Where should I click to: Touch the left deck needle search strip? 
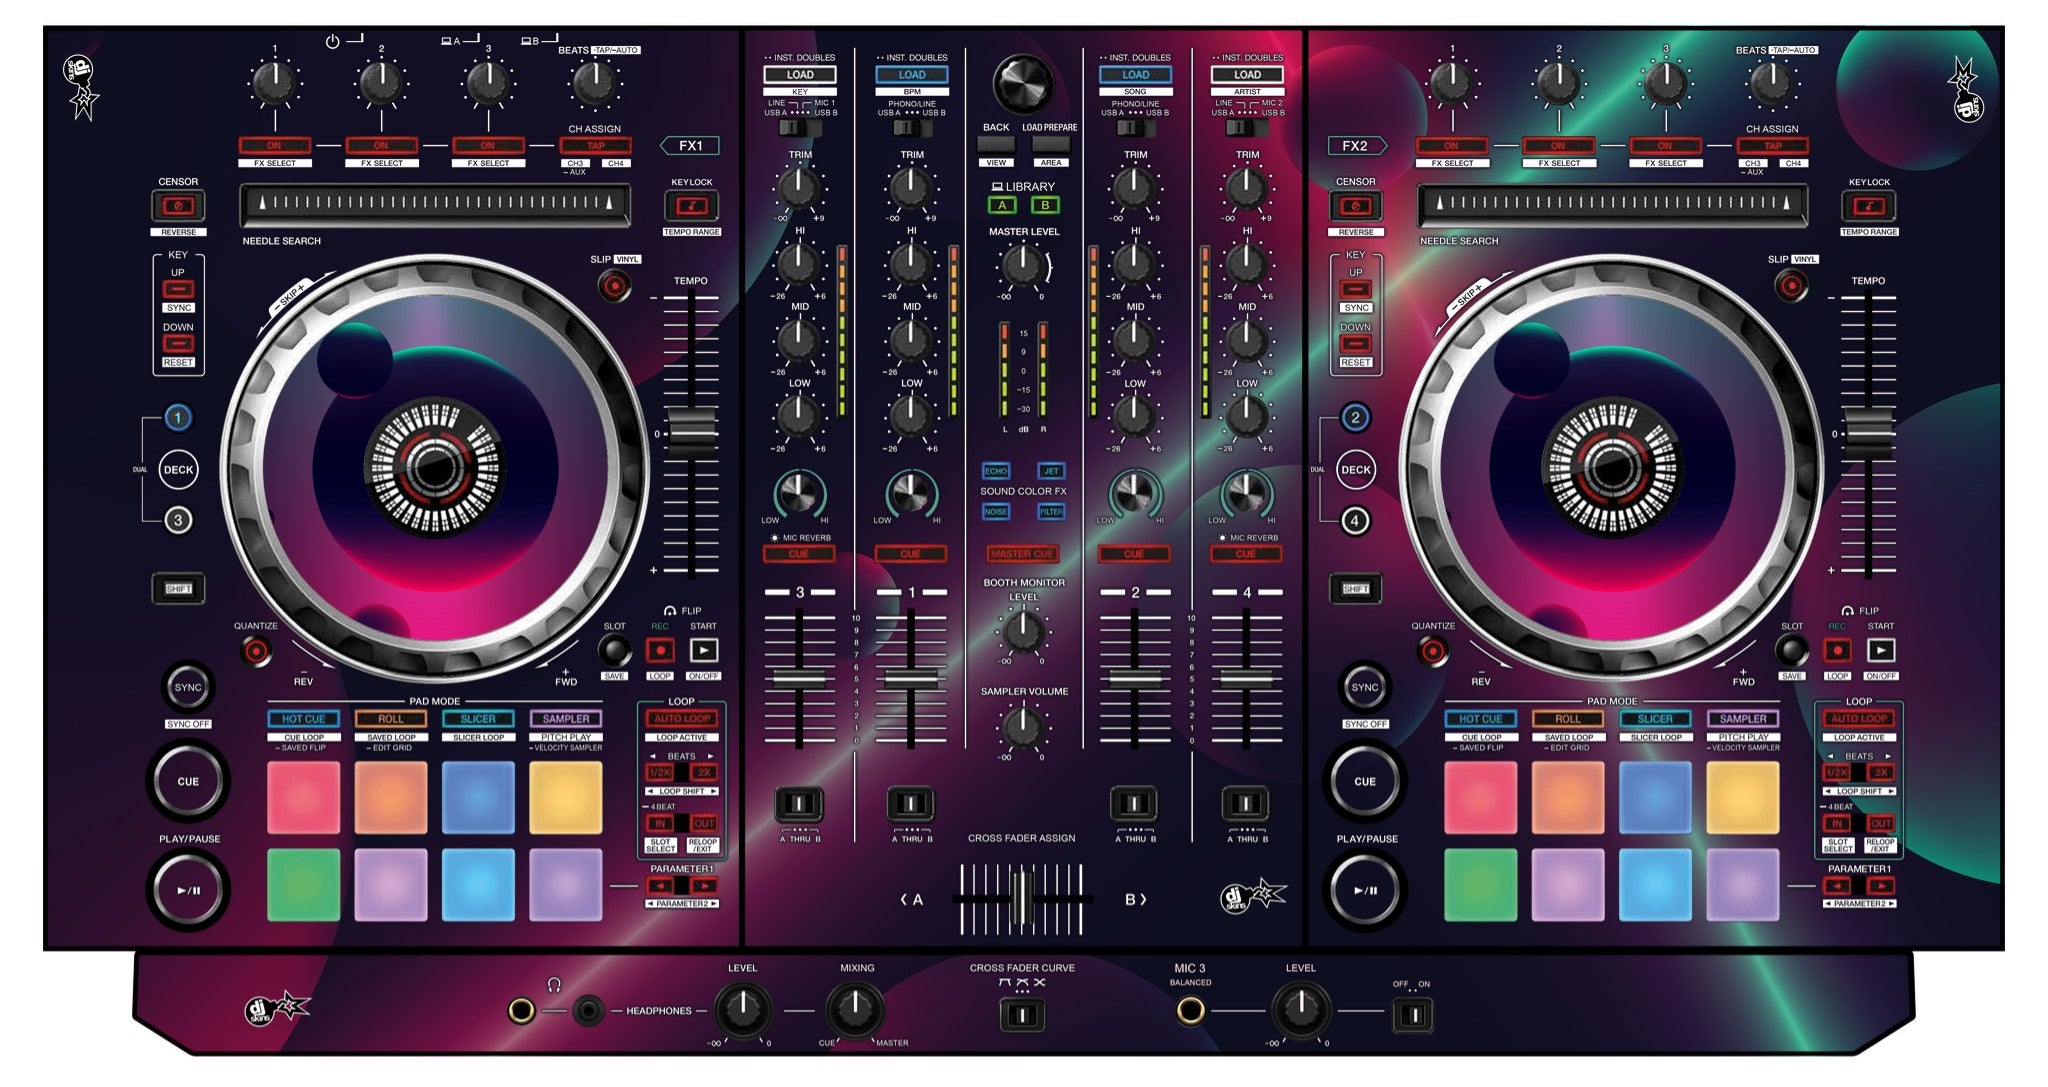point(435,205)
